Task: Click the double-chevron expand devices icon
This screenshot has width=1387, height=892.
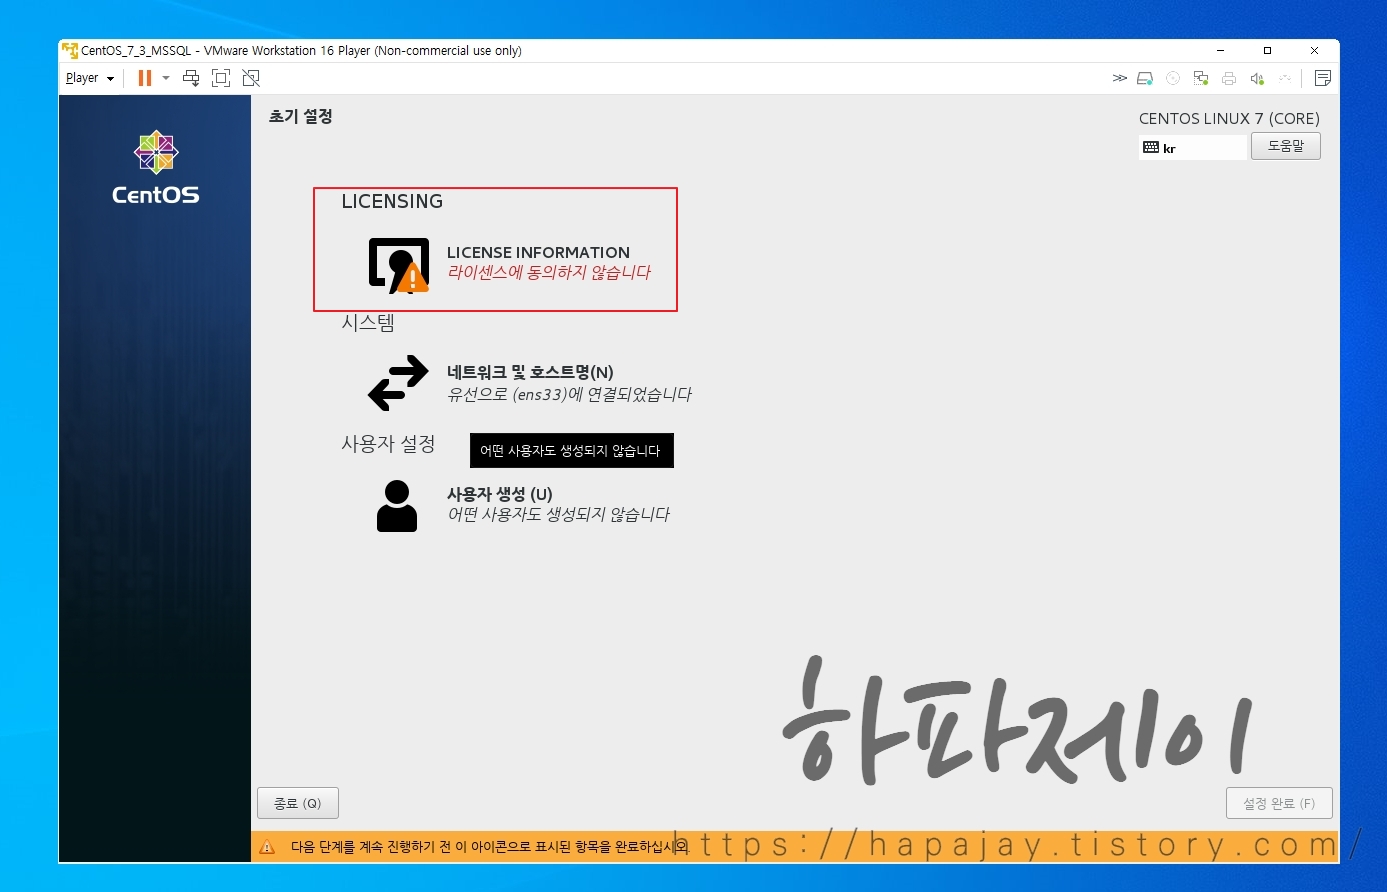Action: pyautogui.click(x=1120, y=78)
